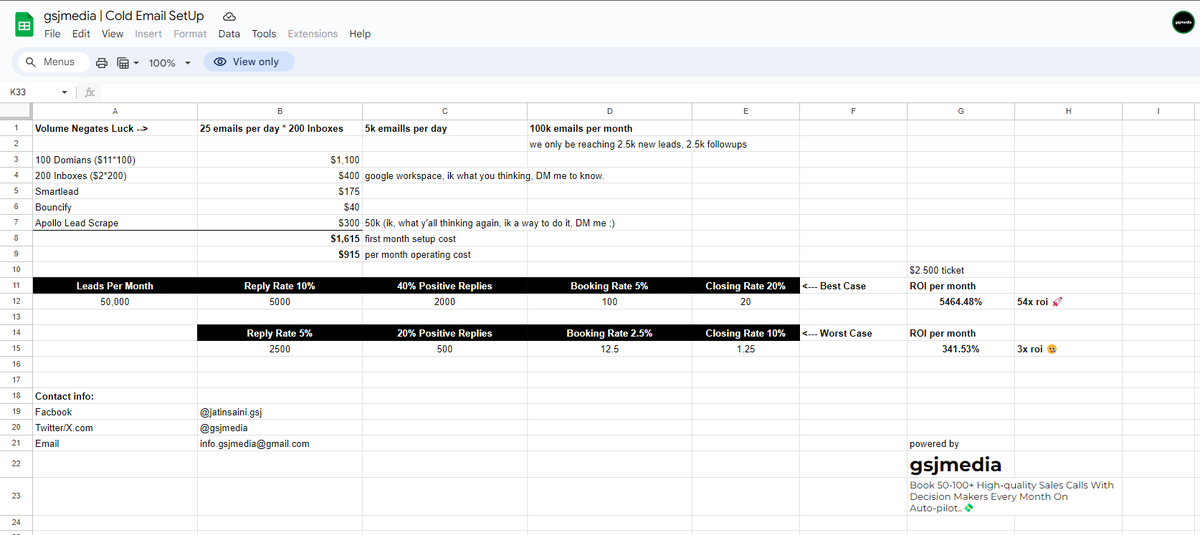Select the $1,615 total cell
This screenshot has height=535, width=1200.
point(279,239)
